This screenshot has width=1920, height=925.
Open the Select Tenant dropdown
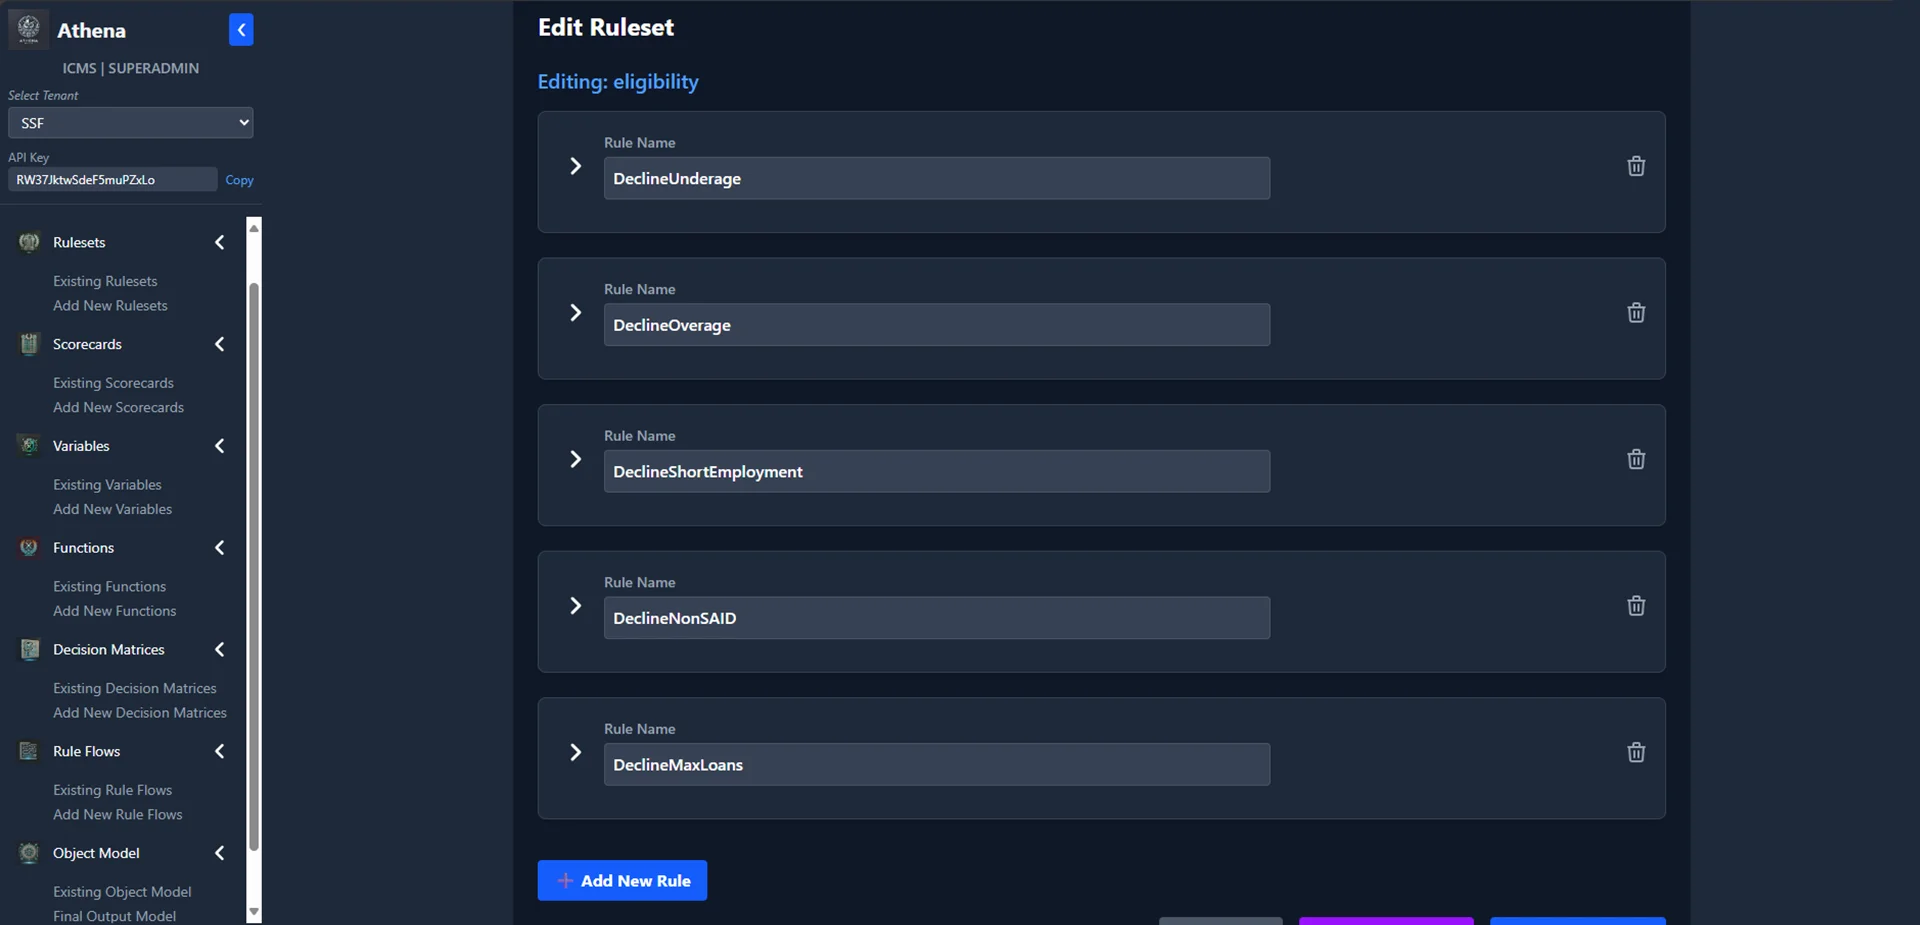130,123
